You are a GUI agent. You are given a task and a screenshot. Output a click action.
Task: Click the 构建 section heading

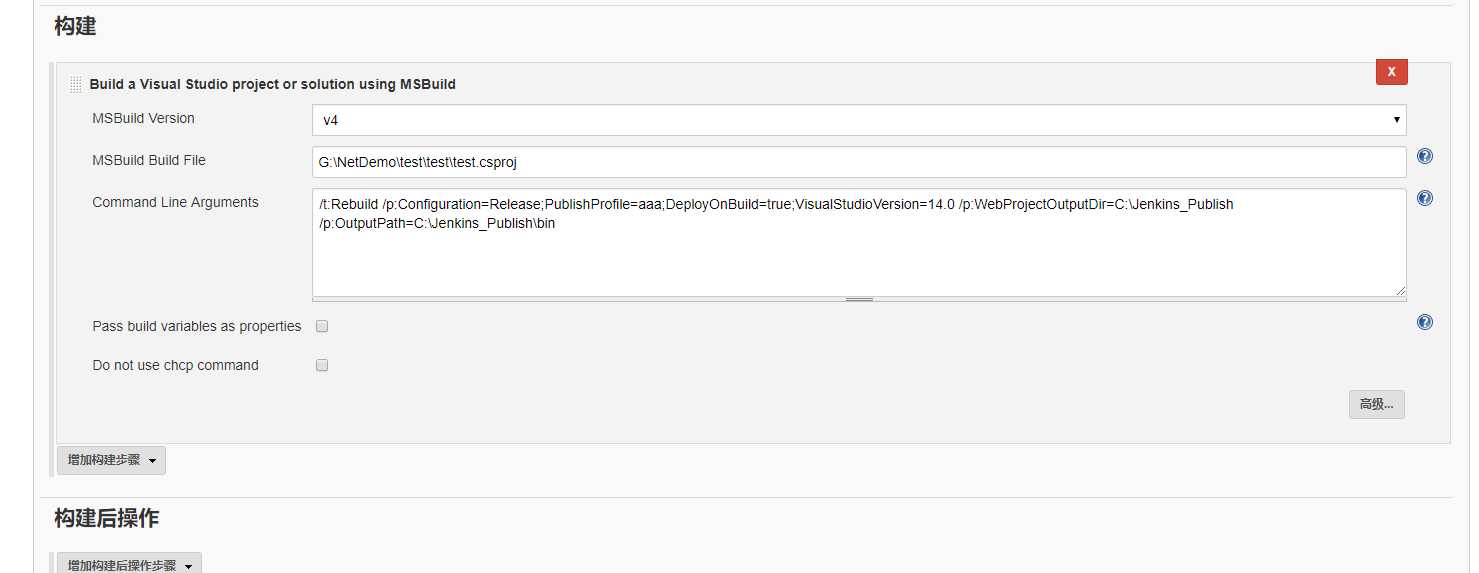point(75,26)
